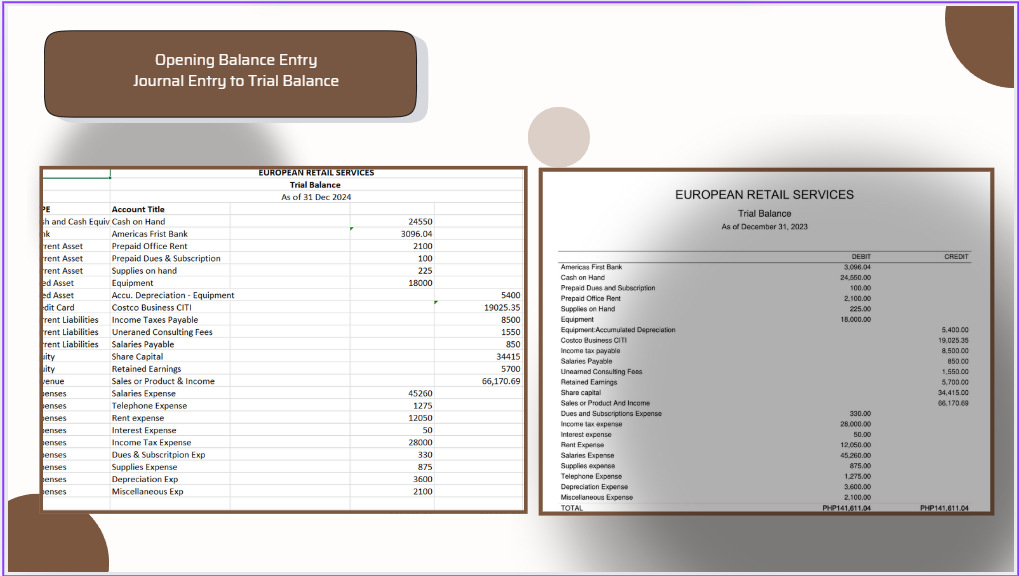
Task: Select spreadsheet value 875
Action: pyautogui.click(x=425, y=468)
